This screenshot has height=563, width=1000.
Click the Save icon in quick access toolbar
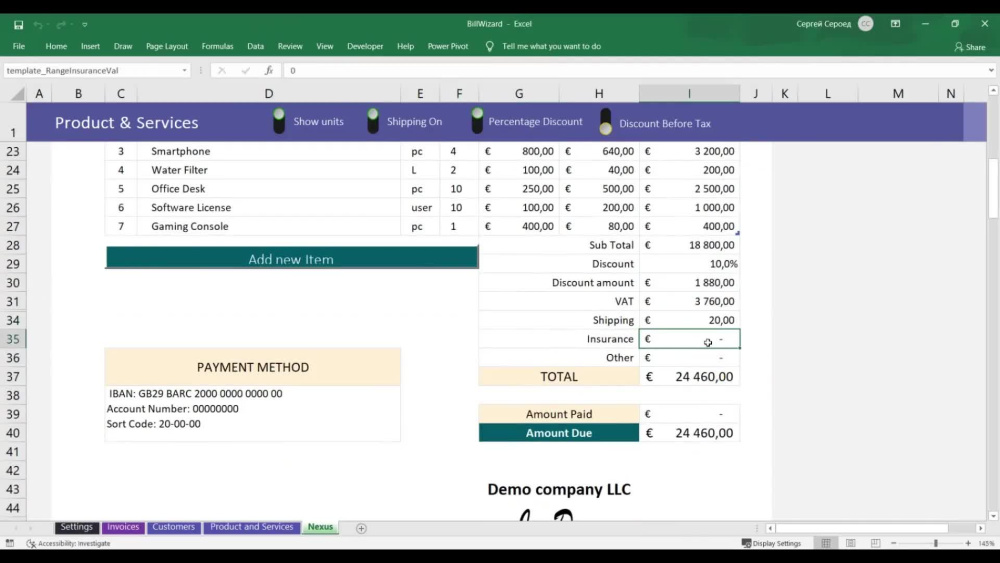pos(18,24)
